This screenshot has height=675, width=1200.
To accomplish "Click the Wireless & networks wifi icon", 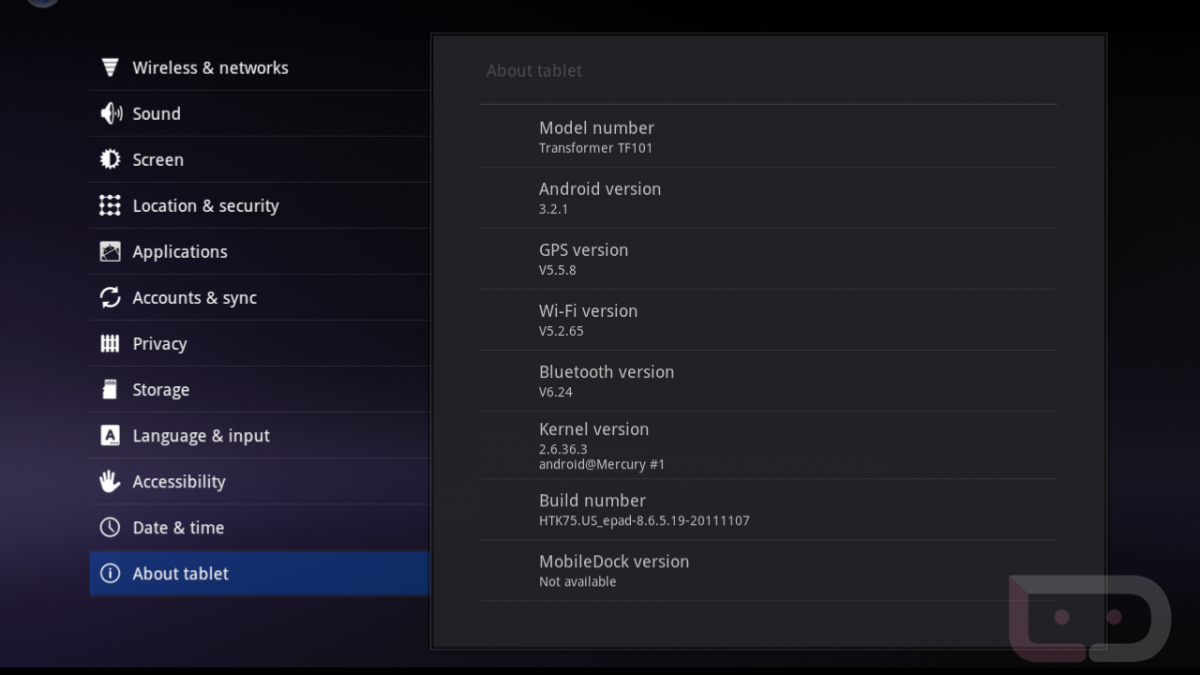I will click(110, 68).
